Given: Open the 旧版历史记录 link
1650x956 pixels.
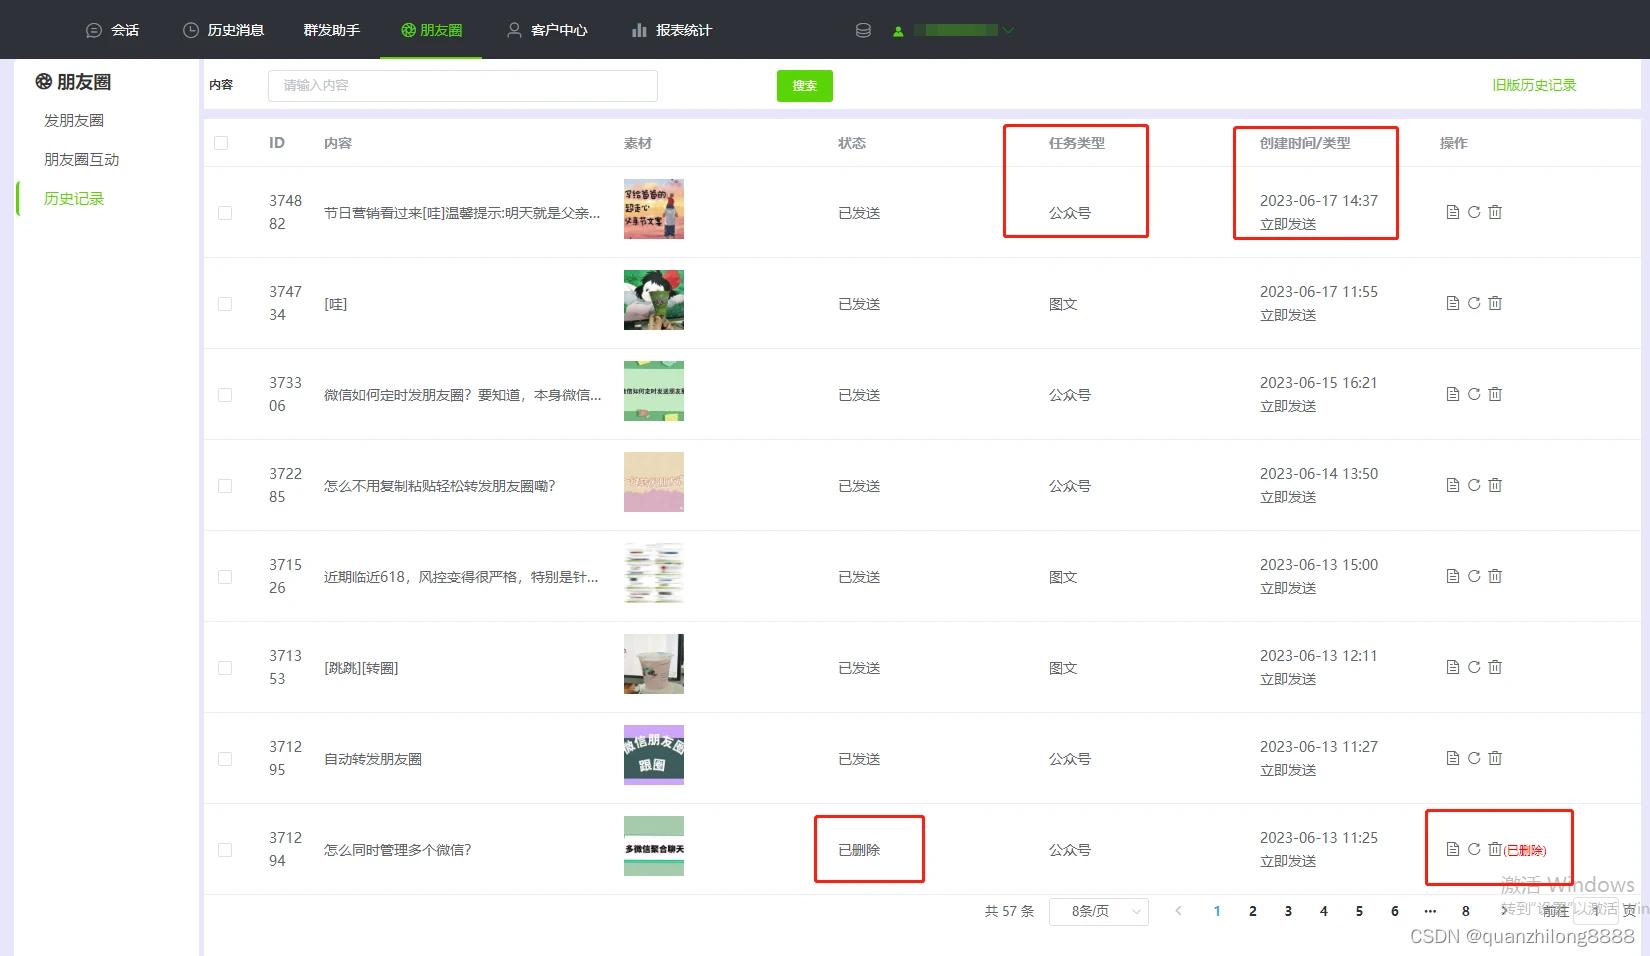Looking at the screenshot, I should click(1533, 85).
